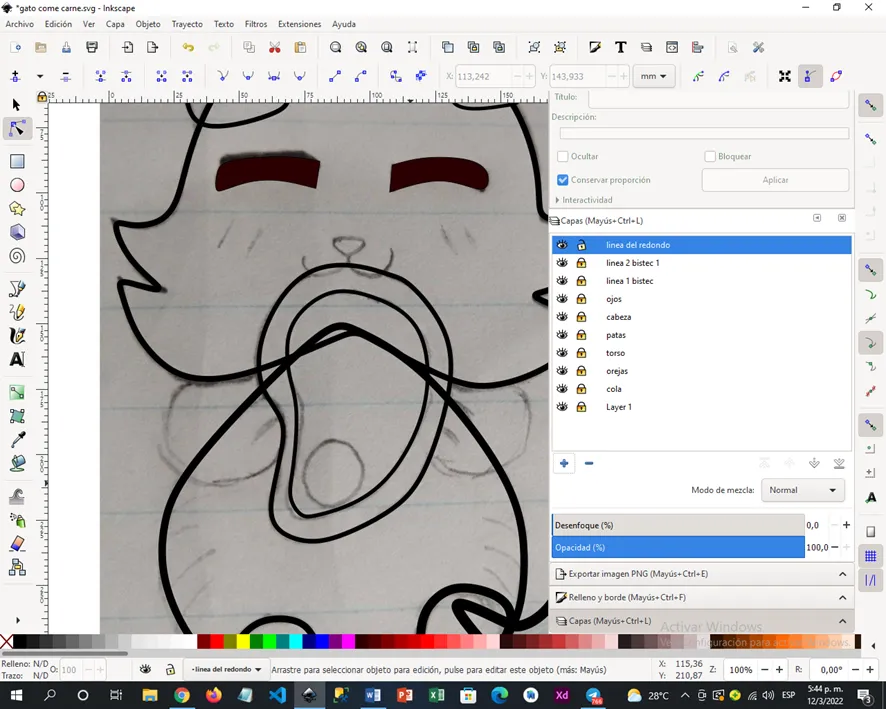886x709 pixels.
Task: Unlock the 'patas' layer lock icon
Action: point(581,335)
